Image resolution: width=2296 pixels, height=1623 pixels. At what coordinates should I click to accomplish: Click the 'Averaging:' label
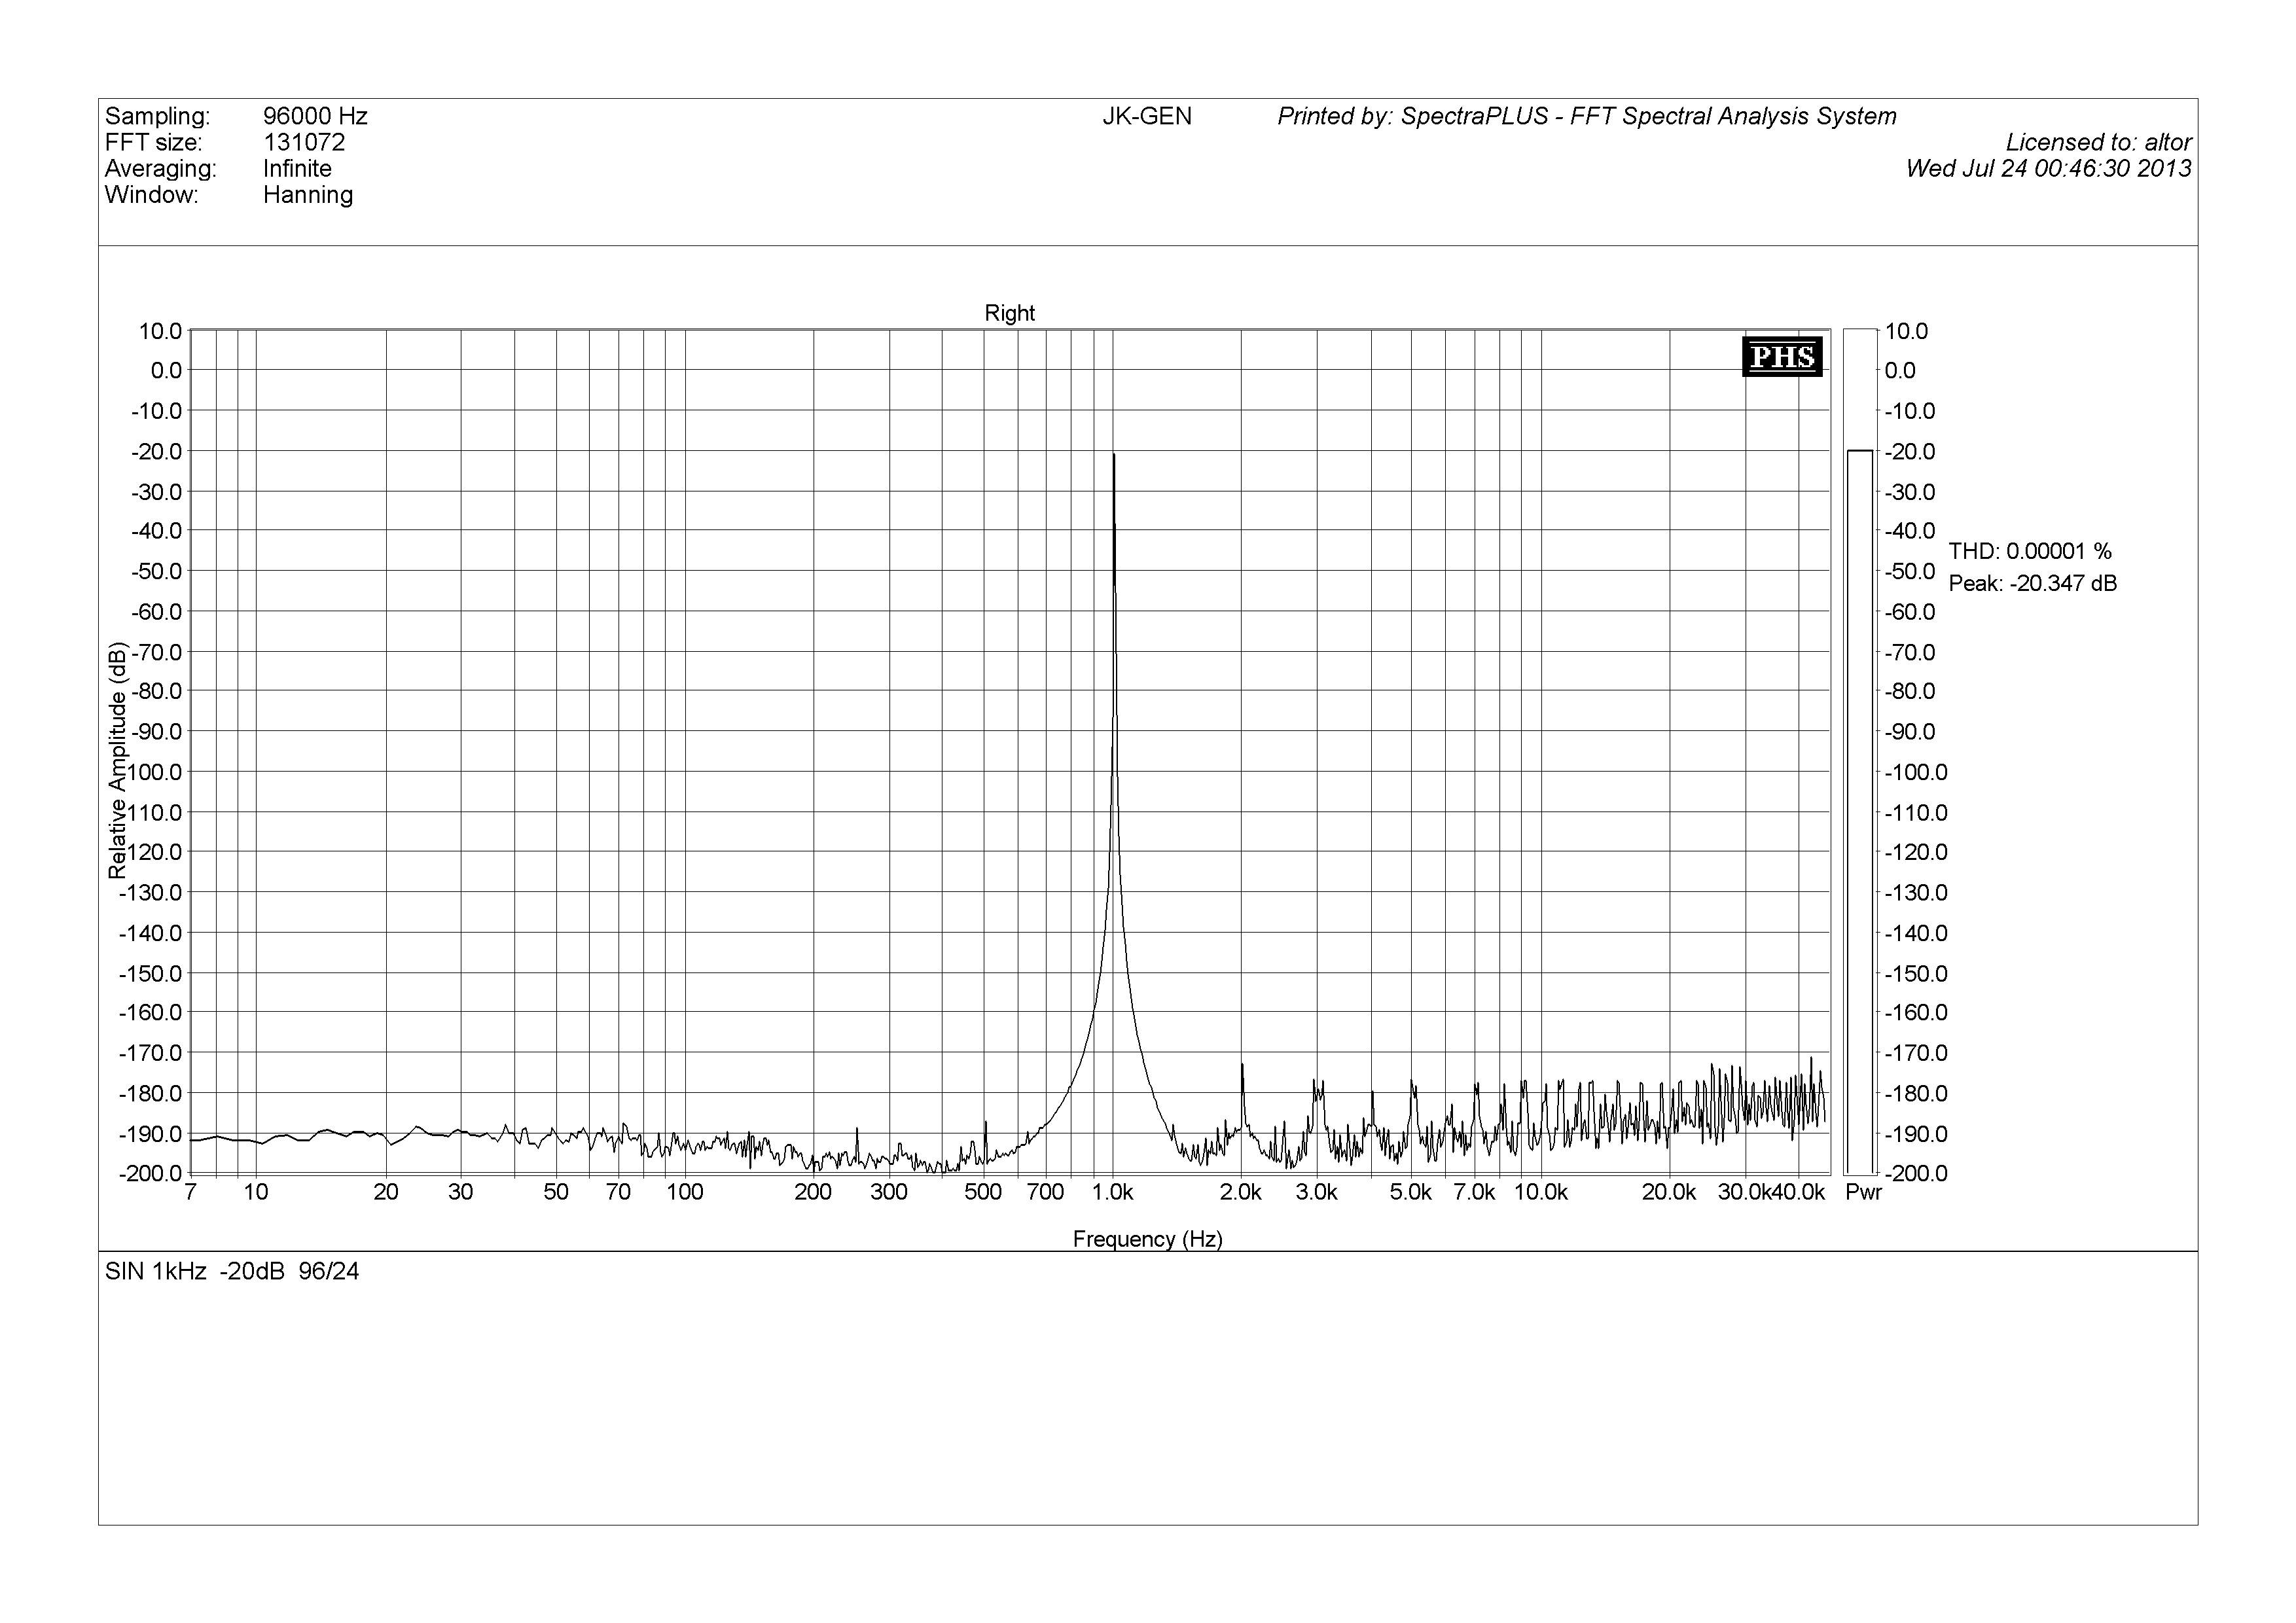click(161, 169)
